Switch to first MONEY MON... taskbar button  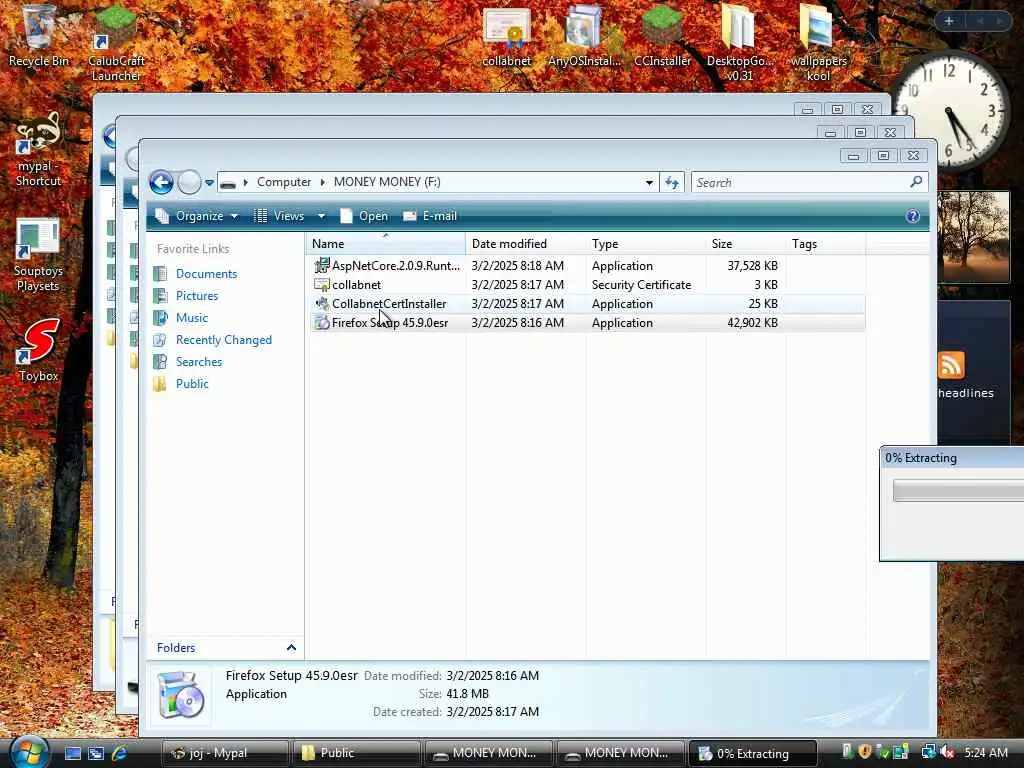pyautogui.click(x=489, y=753)
